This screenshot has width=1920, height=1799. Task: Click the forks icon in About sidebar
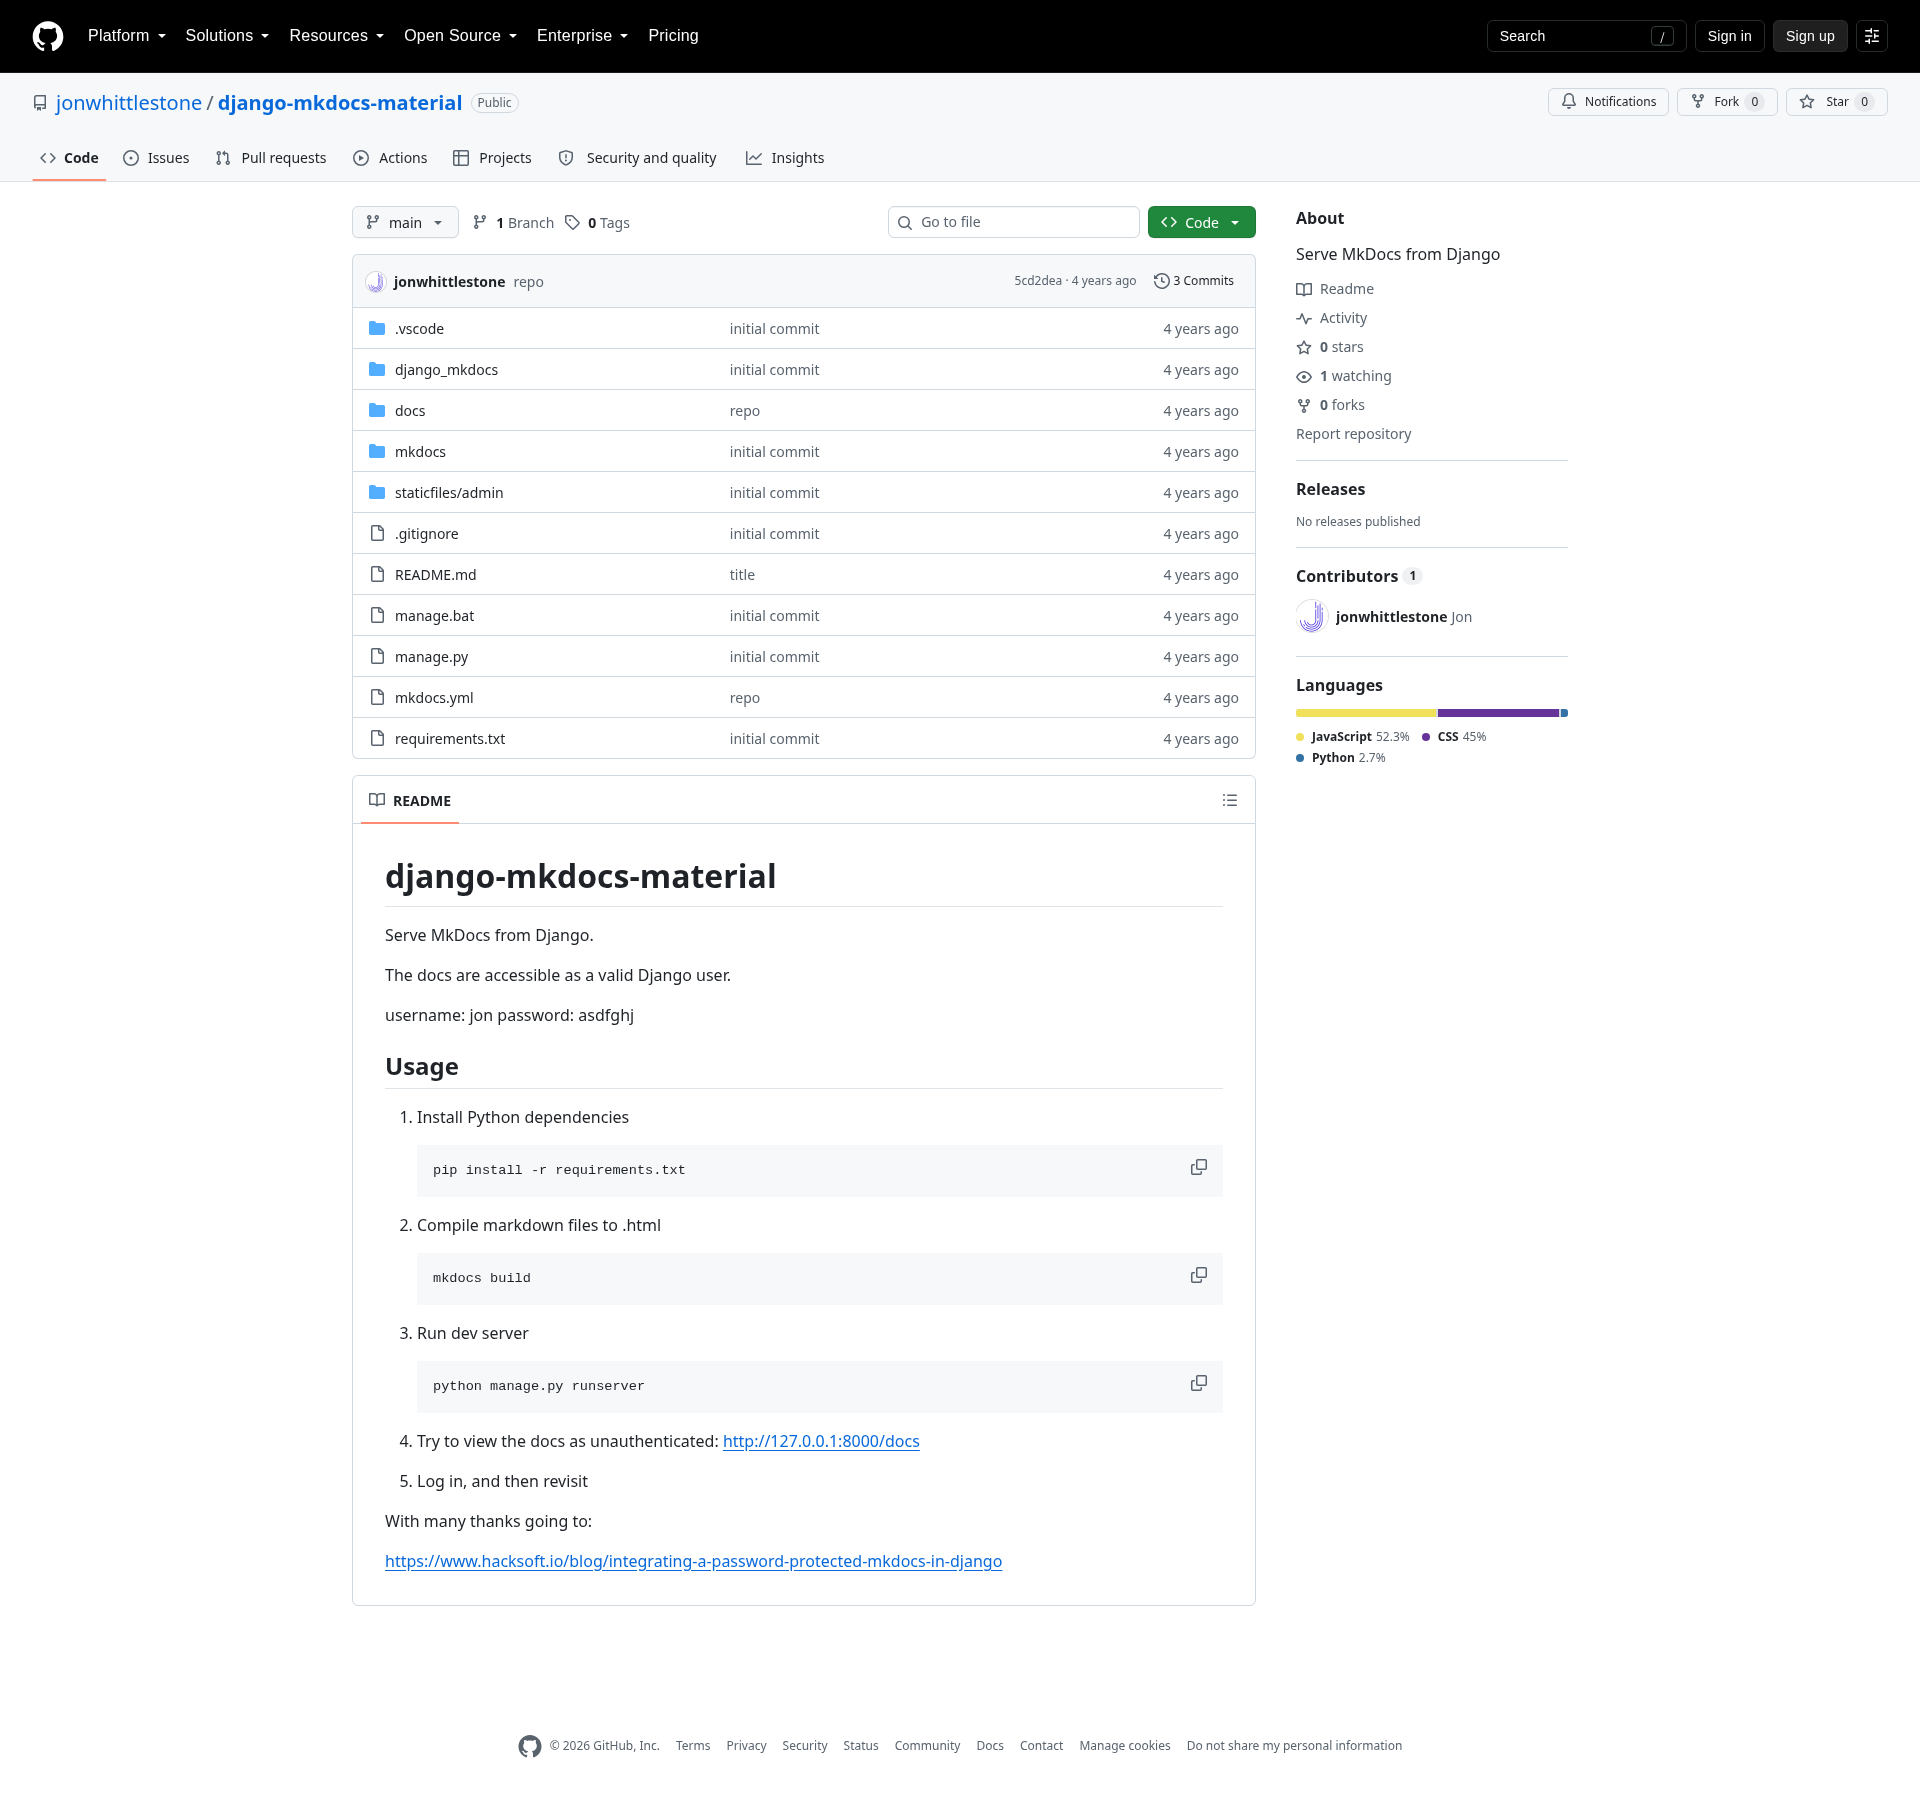pos(1304,405)
